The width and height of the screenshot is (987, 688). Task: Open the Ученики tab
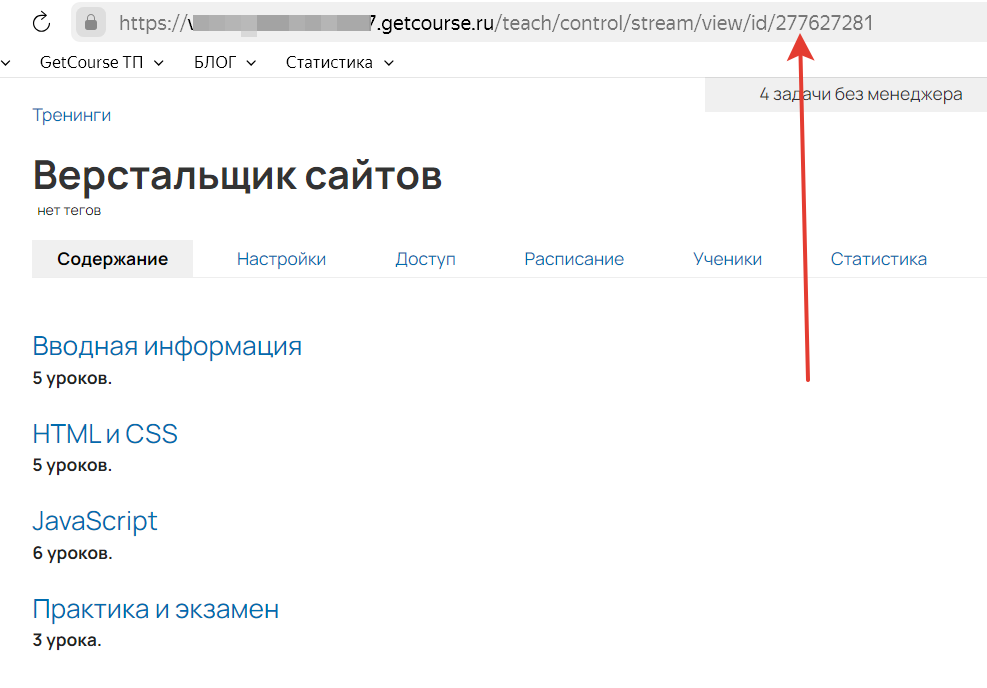pyautogui.click(x=727, y=259)
